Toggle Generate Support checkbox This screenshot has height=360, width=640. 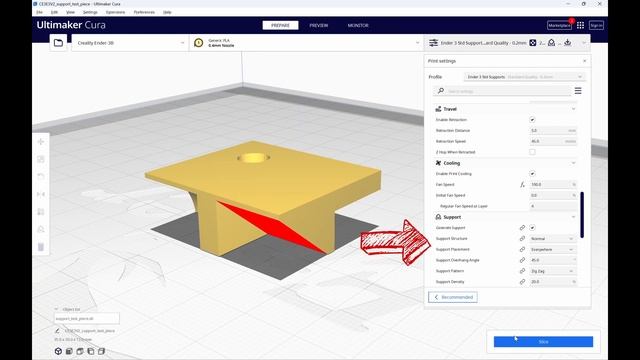tap(532, 228)
